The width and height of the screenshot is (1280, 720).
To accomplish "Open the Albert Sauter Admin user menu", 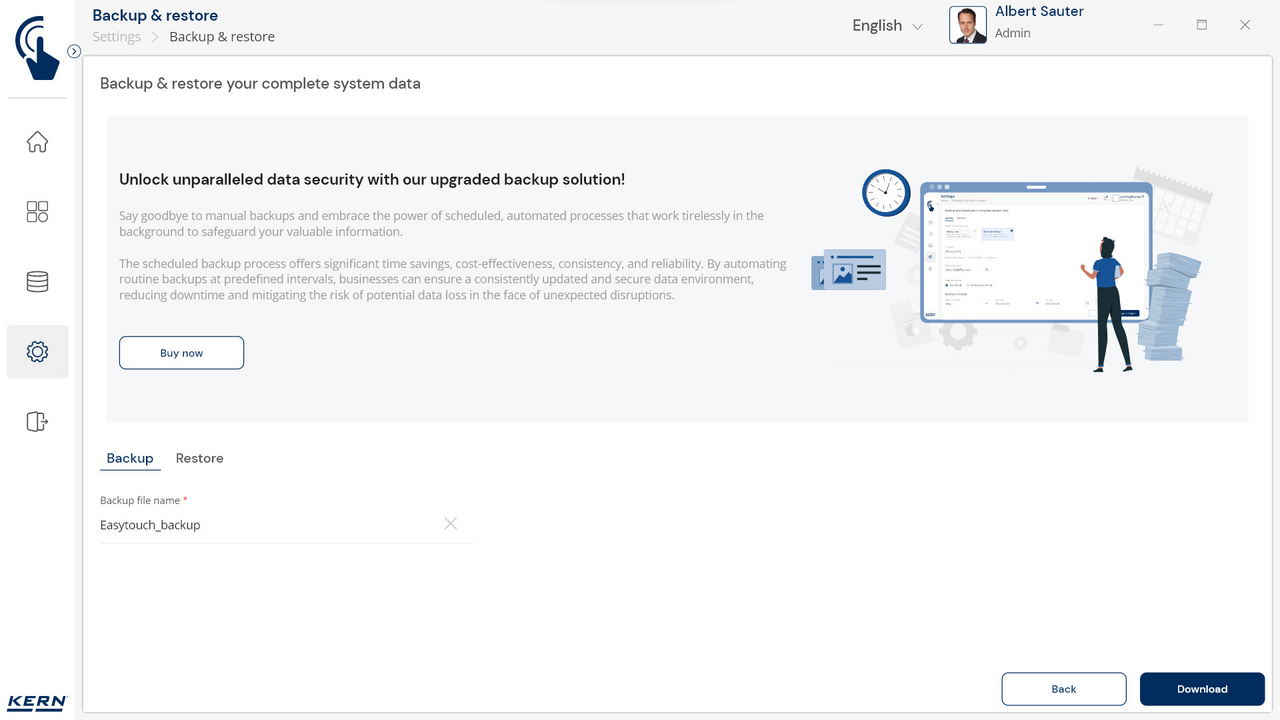I will [1039, 22].
